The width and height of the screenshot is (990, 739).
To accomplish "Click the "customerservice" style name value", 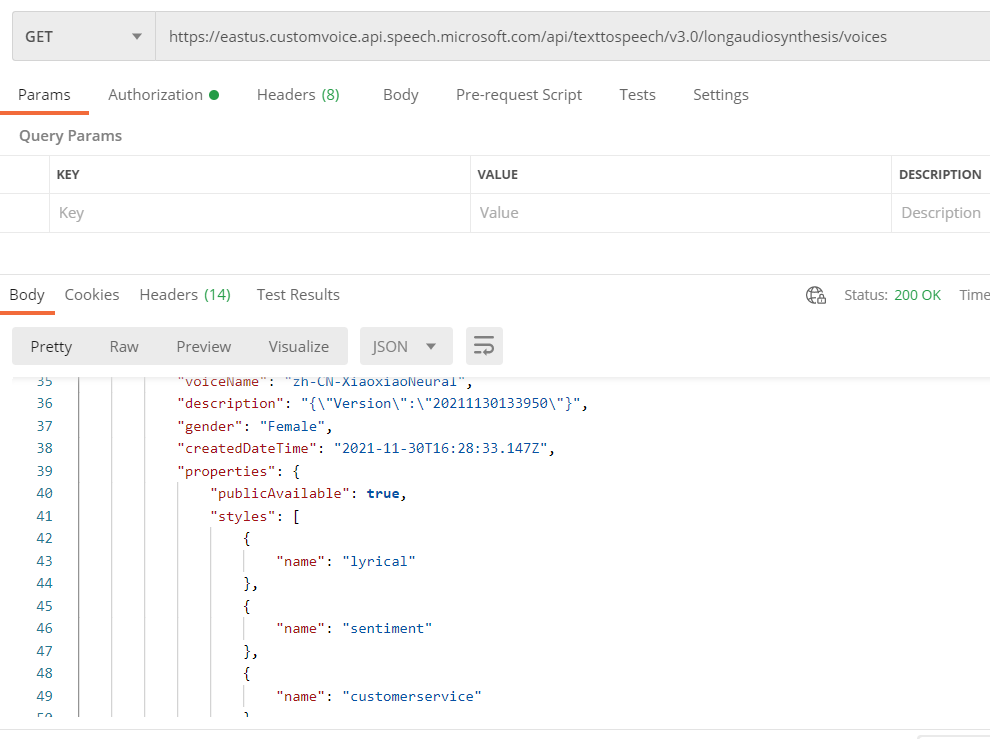I will pyautogui.click(x=412, y=696).
